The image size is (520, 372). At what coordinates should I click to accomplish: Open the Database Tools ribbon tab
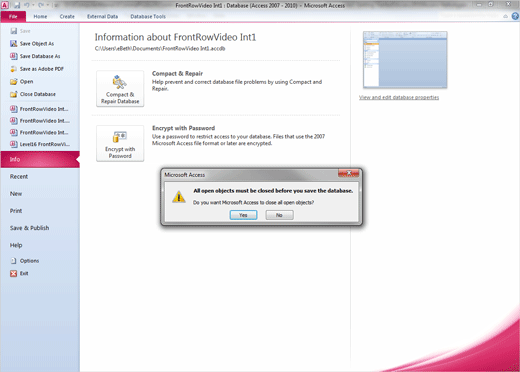tap(148, 16)
